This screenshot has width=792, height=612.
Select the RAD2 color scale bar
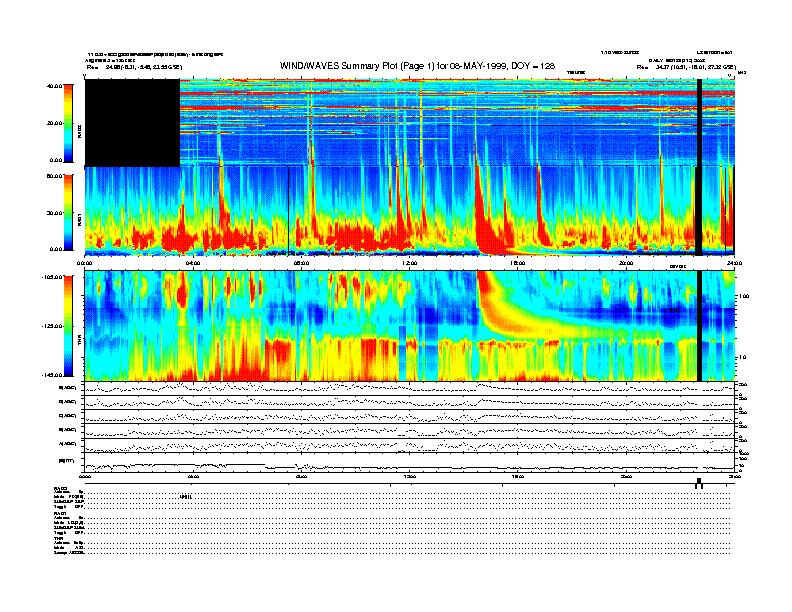(68, 123)
